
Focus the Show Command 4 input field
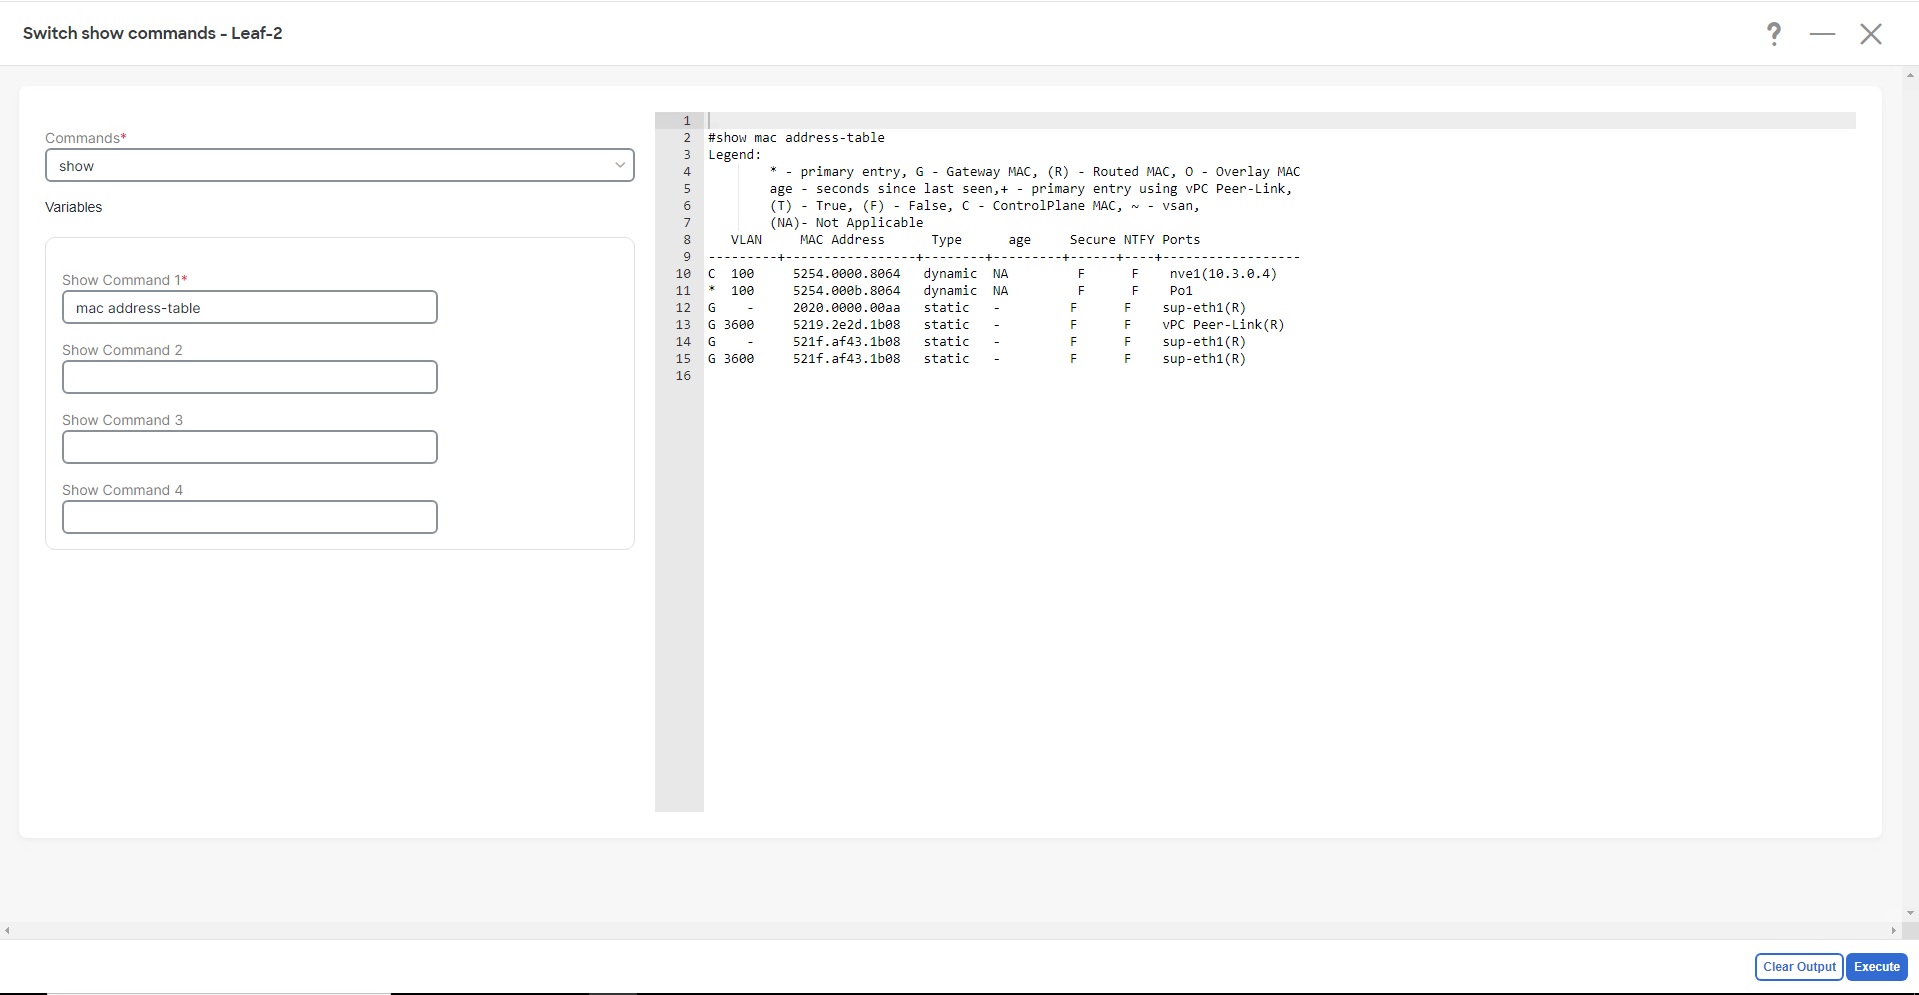pos(250,517)
